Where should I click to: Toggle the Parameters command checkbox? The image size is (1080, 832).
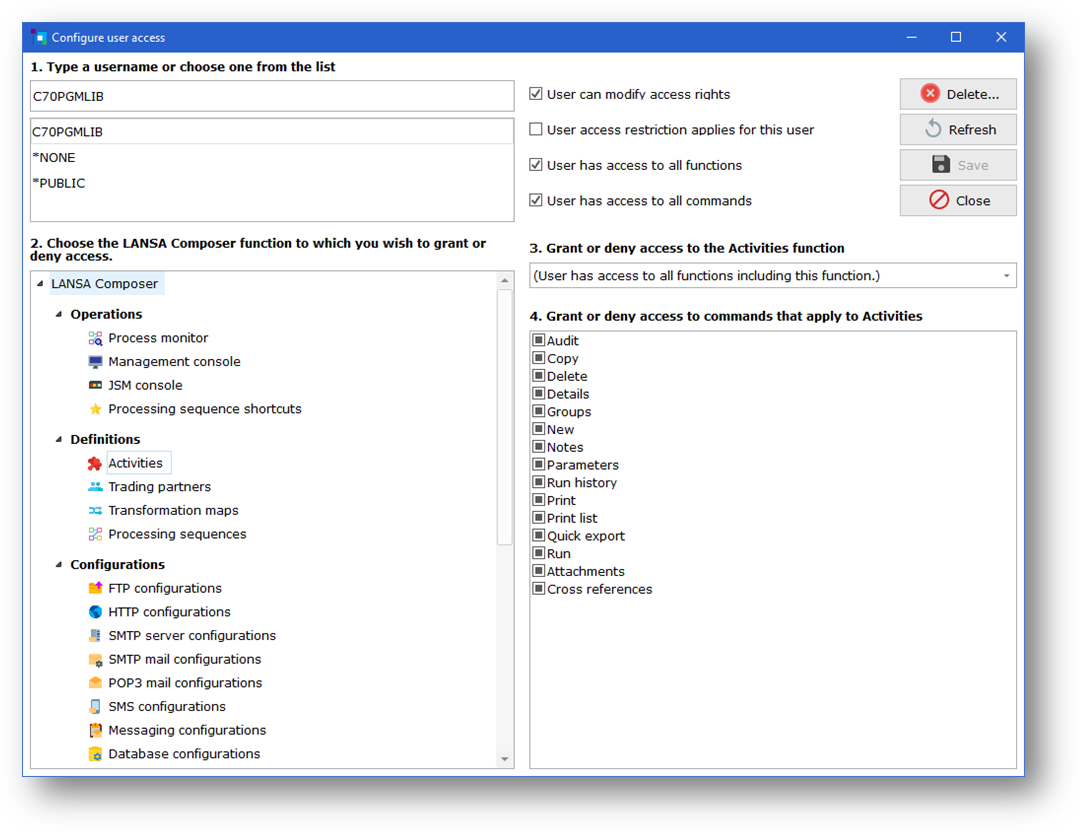click(539, 464)
